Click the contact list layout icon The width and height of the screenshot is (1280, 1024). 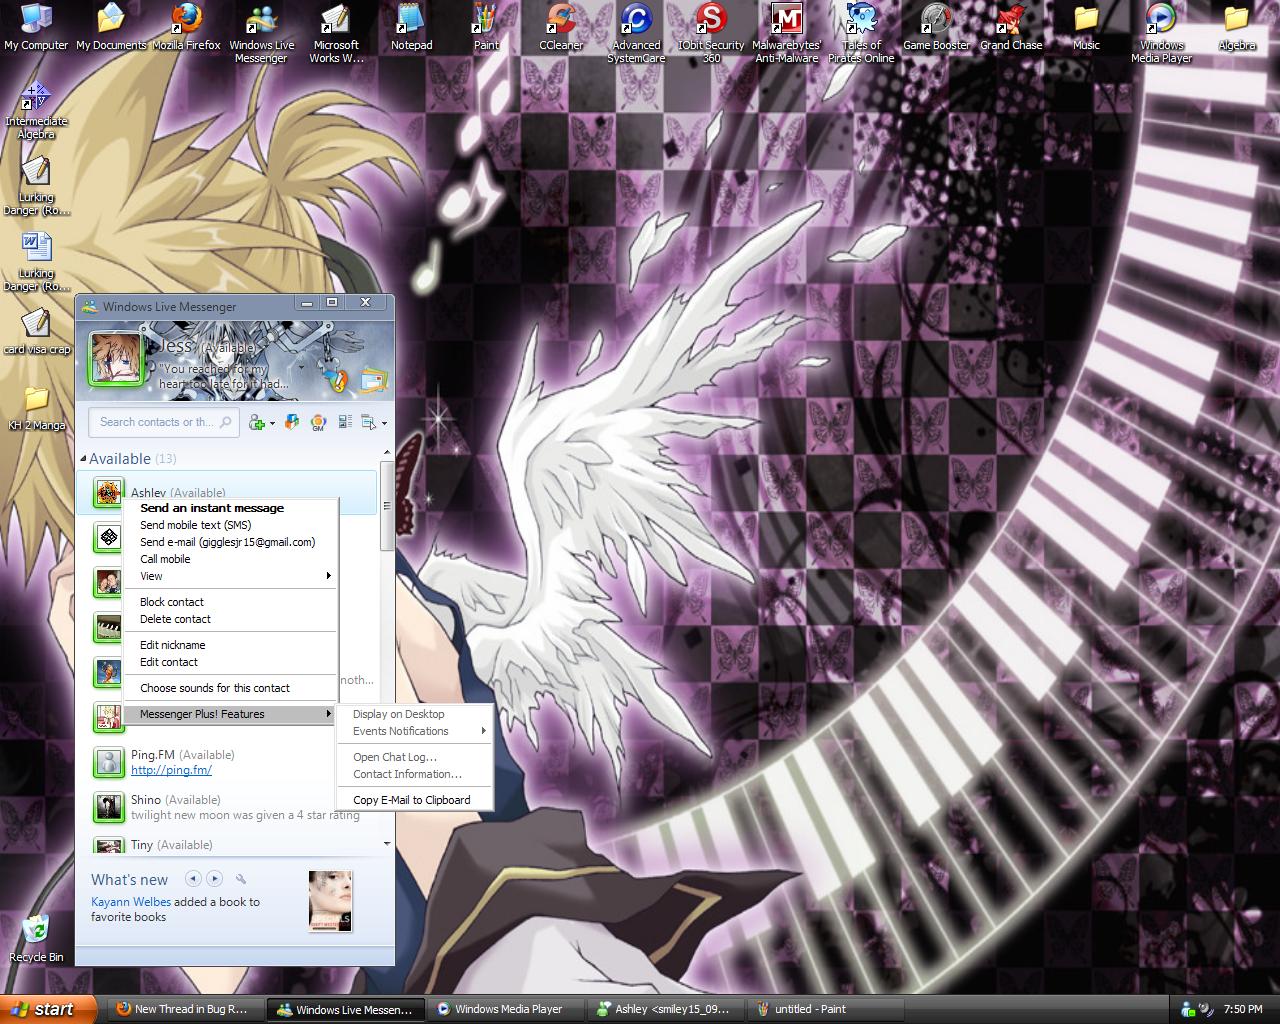[346, 423]
